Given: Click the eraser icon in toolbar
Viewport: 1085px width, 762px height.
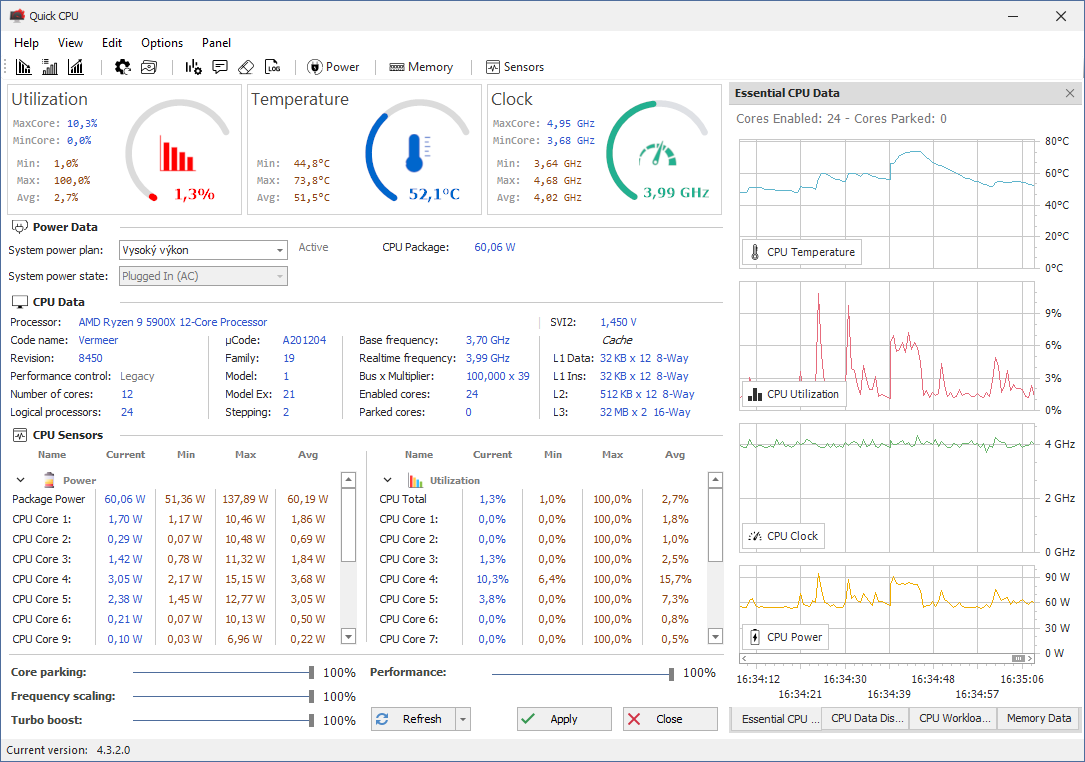Looking at the screenshot, I should coord(246,67).
